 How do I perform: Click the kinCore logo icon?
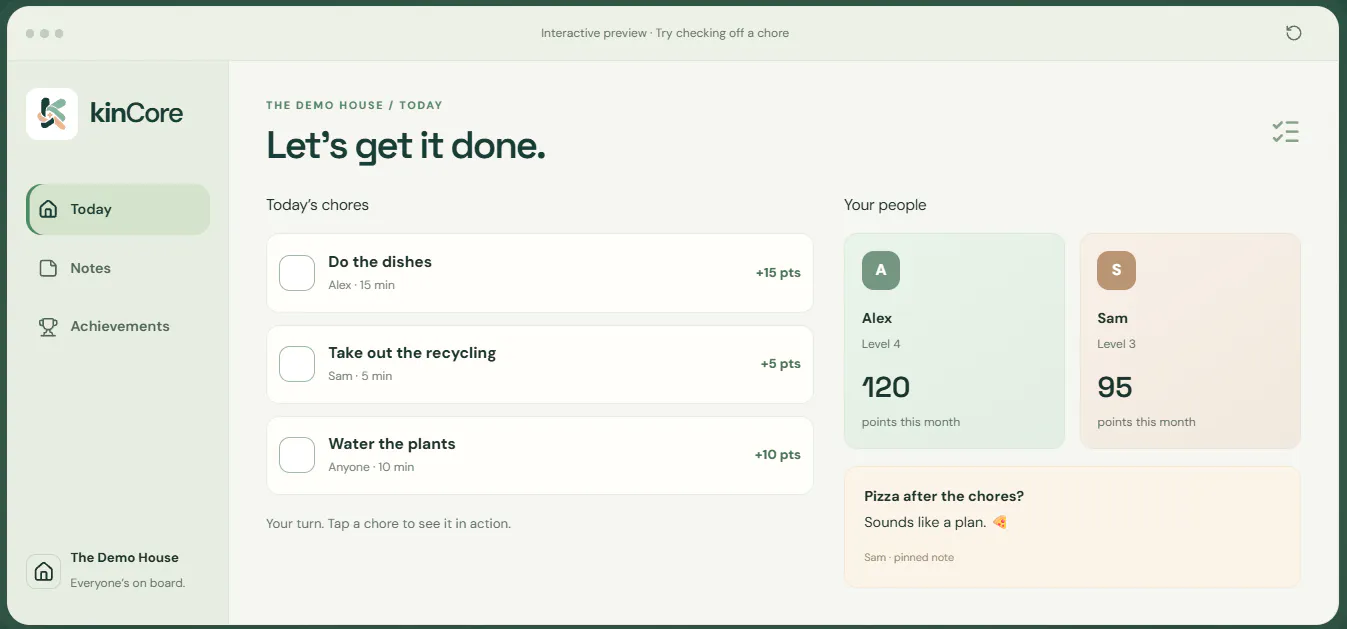tap(52, 114)
